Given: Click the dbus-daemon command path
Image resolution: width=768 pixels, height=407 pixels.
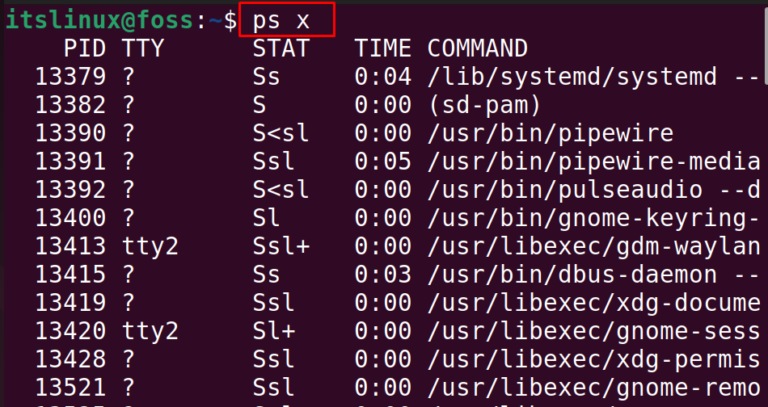Looking at the screenshot, I should tap(594, 275).
